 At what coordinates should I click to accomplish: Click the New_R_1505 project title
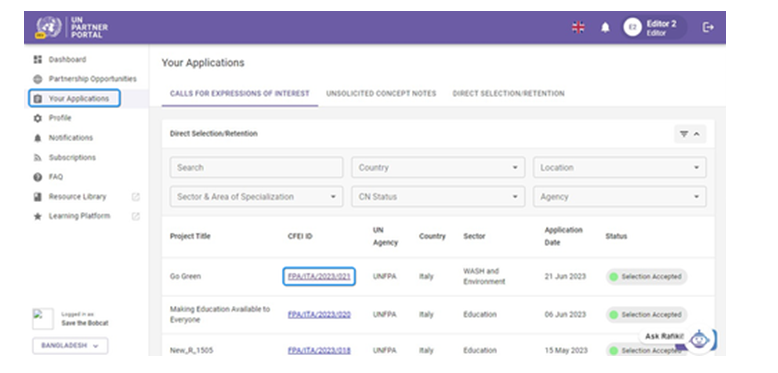click(x=192, y=351)
